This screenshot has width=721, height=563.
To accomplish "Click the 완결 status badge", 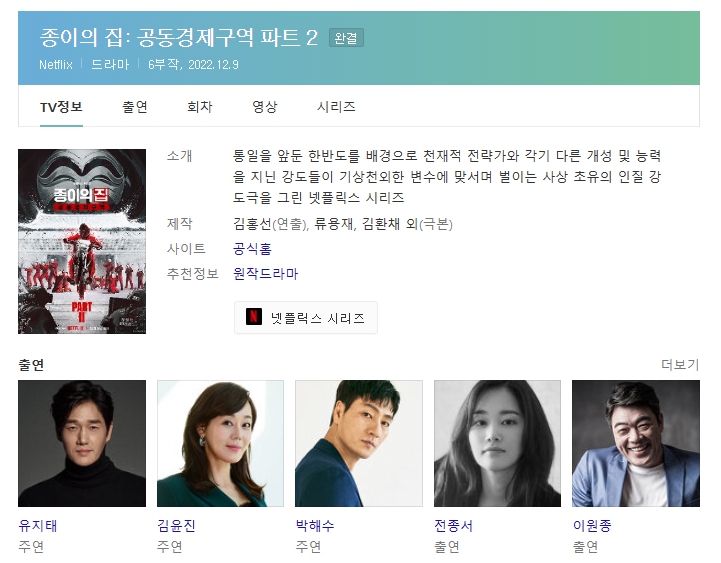I will point(346,38).
